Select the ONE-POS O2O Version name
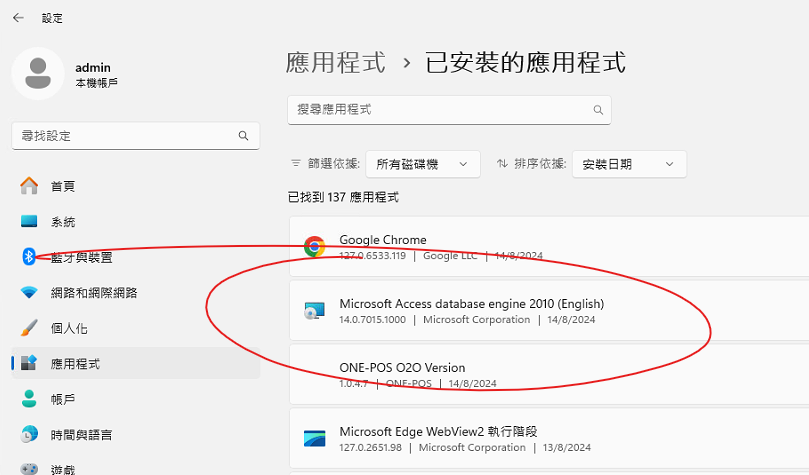The width and height of the screenshot is (809, 475). click(x=402, y=367)
